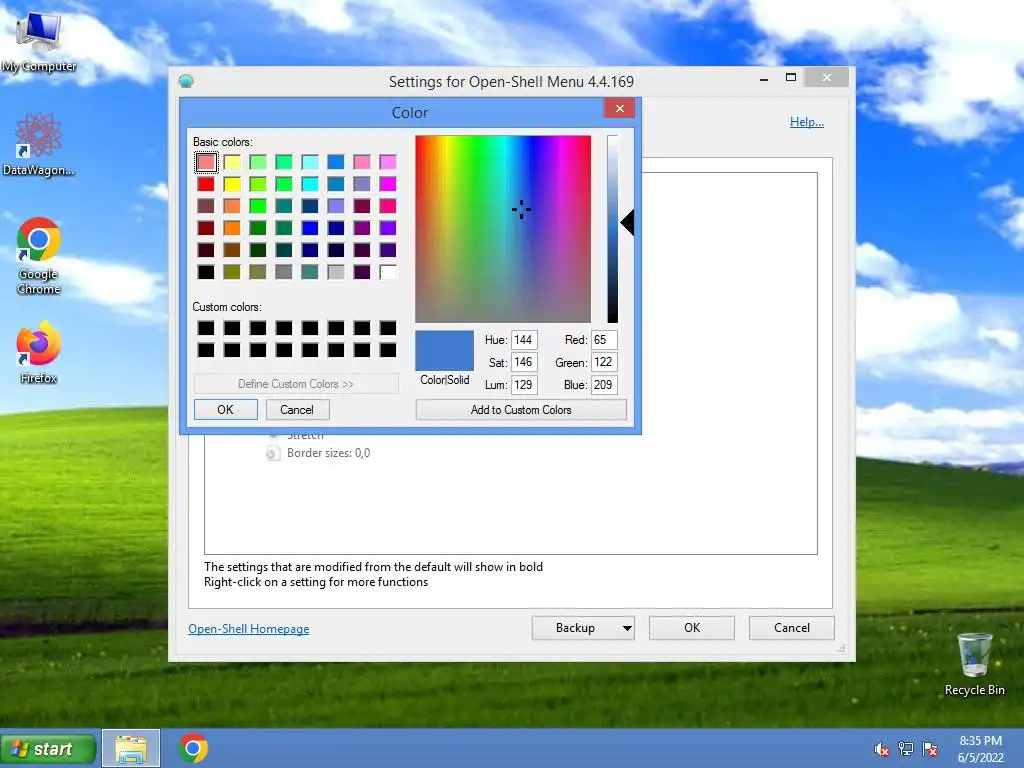Launch Firefox from the desktop

39,353
